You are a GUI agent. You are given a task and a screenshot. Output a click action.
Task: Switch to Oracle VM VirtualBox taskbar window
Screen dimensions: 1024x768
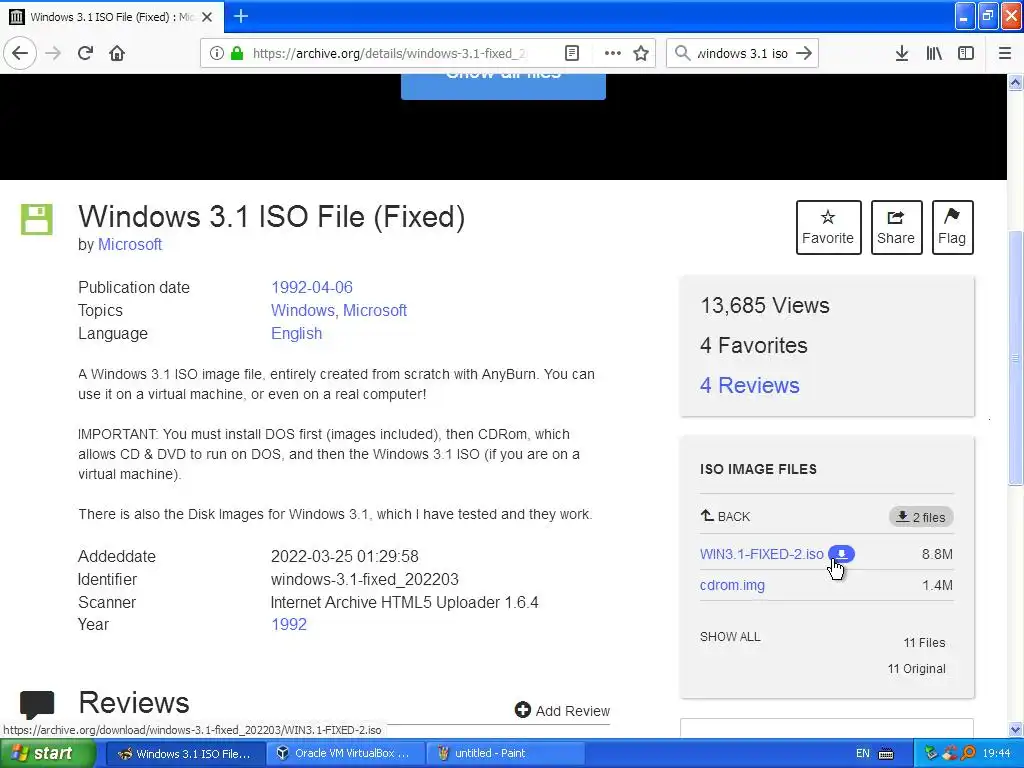[344, 754]
